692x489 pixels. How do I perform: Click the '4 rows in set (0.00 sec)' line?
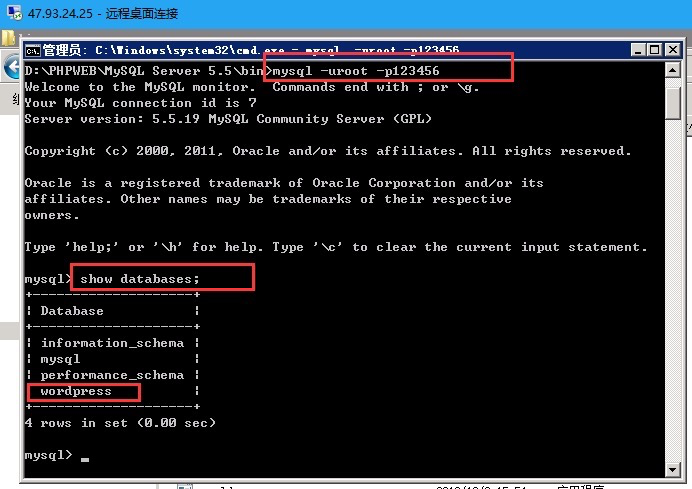click(120, 423)
